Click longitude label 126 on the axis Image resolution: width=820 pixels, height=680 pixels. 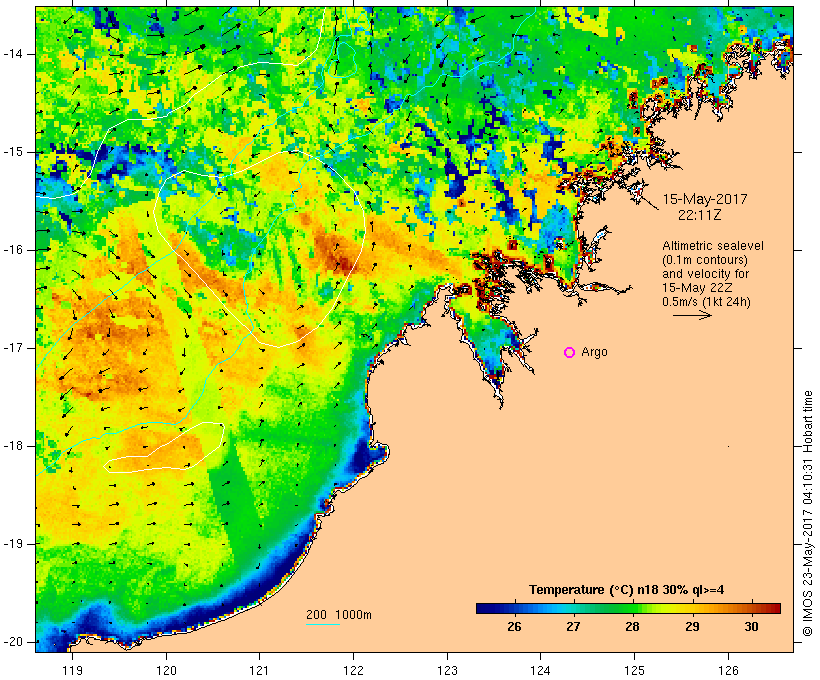tap(728, 670)
